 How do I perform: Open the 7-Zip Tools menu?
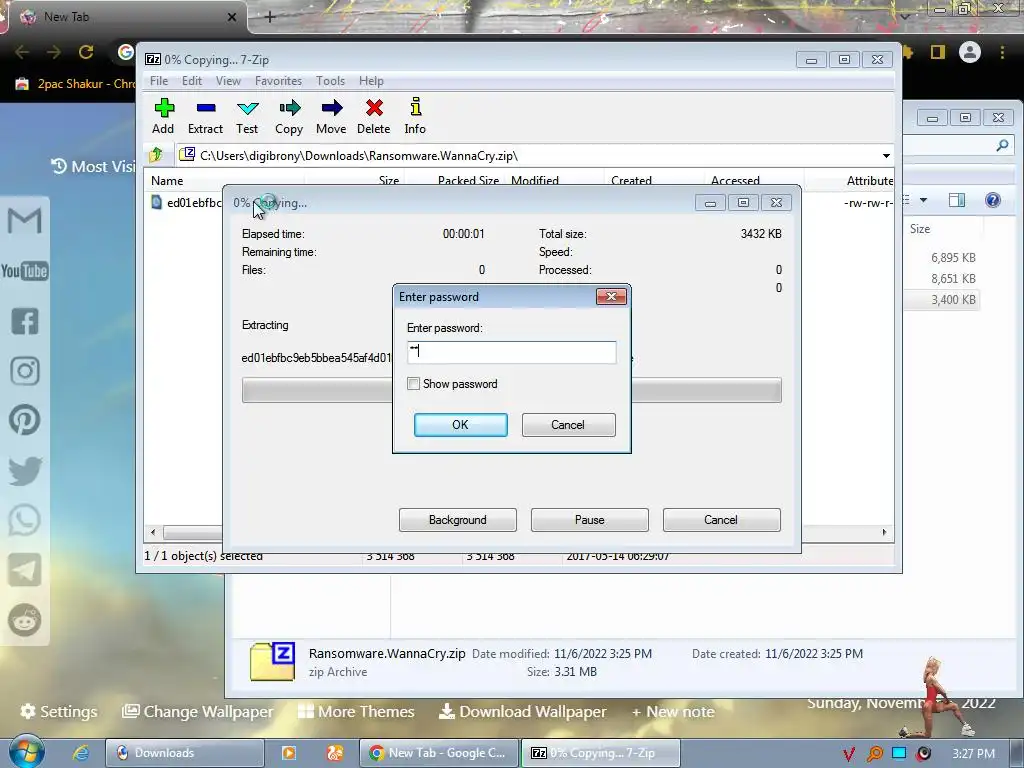click(x=330, y=81)
